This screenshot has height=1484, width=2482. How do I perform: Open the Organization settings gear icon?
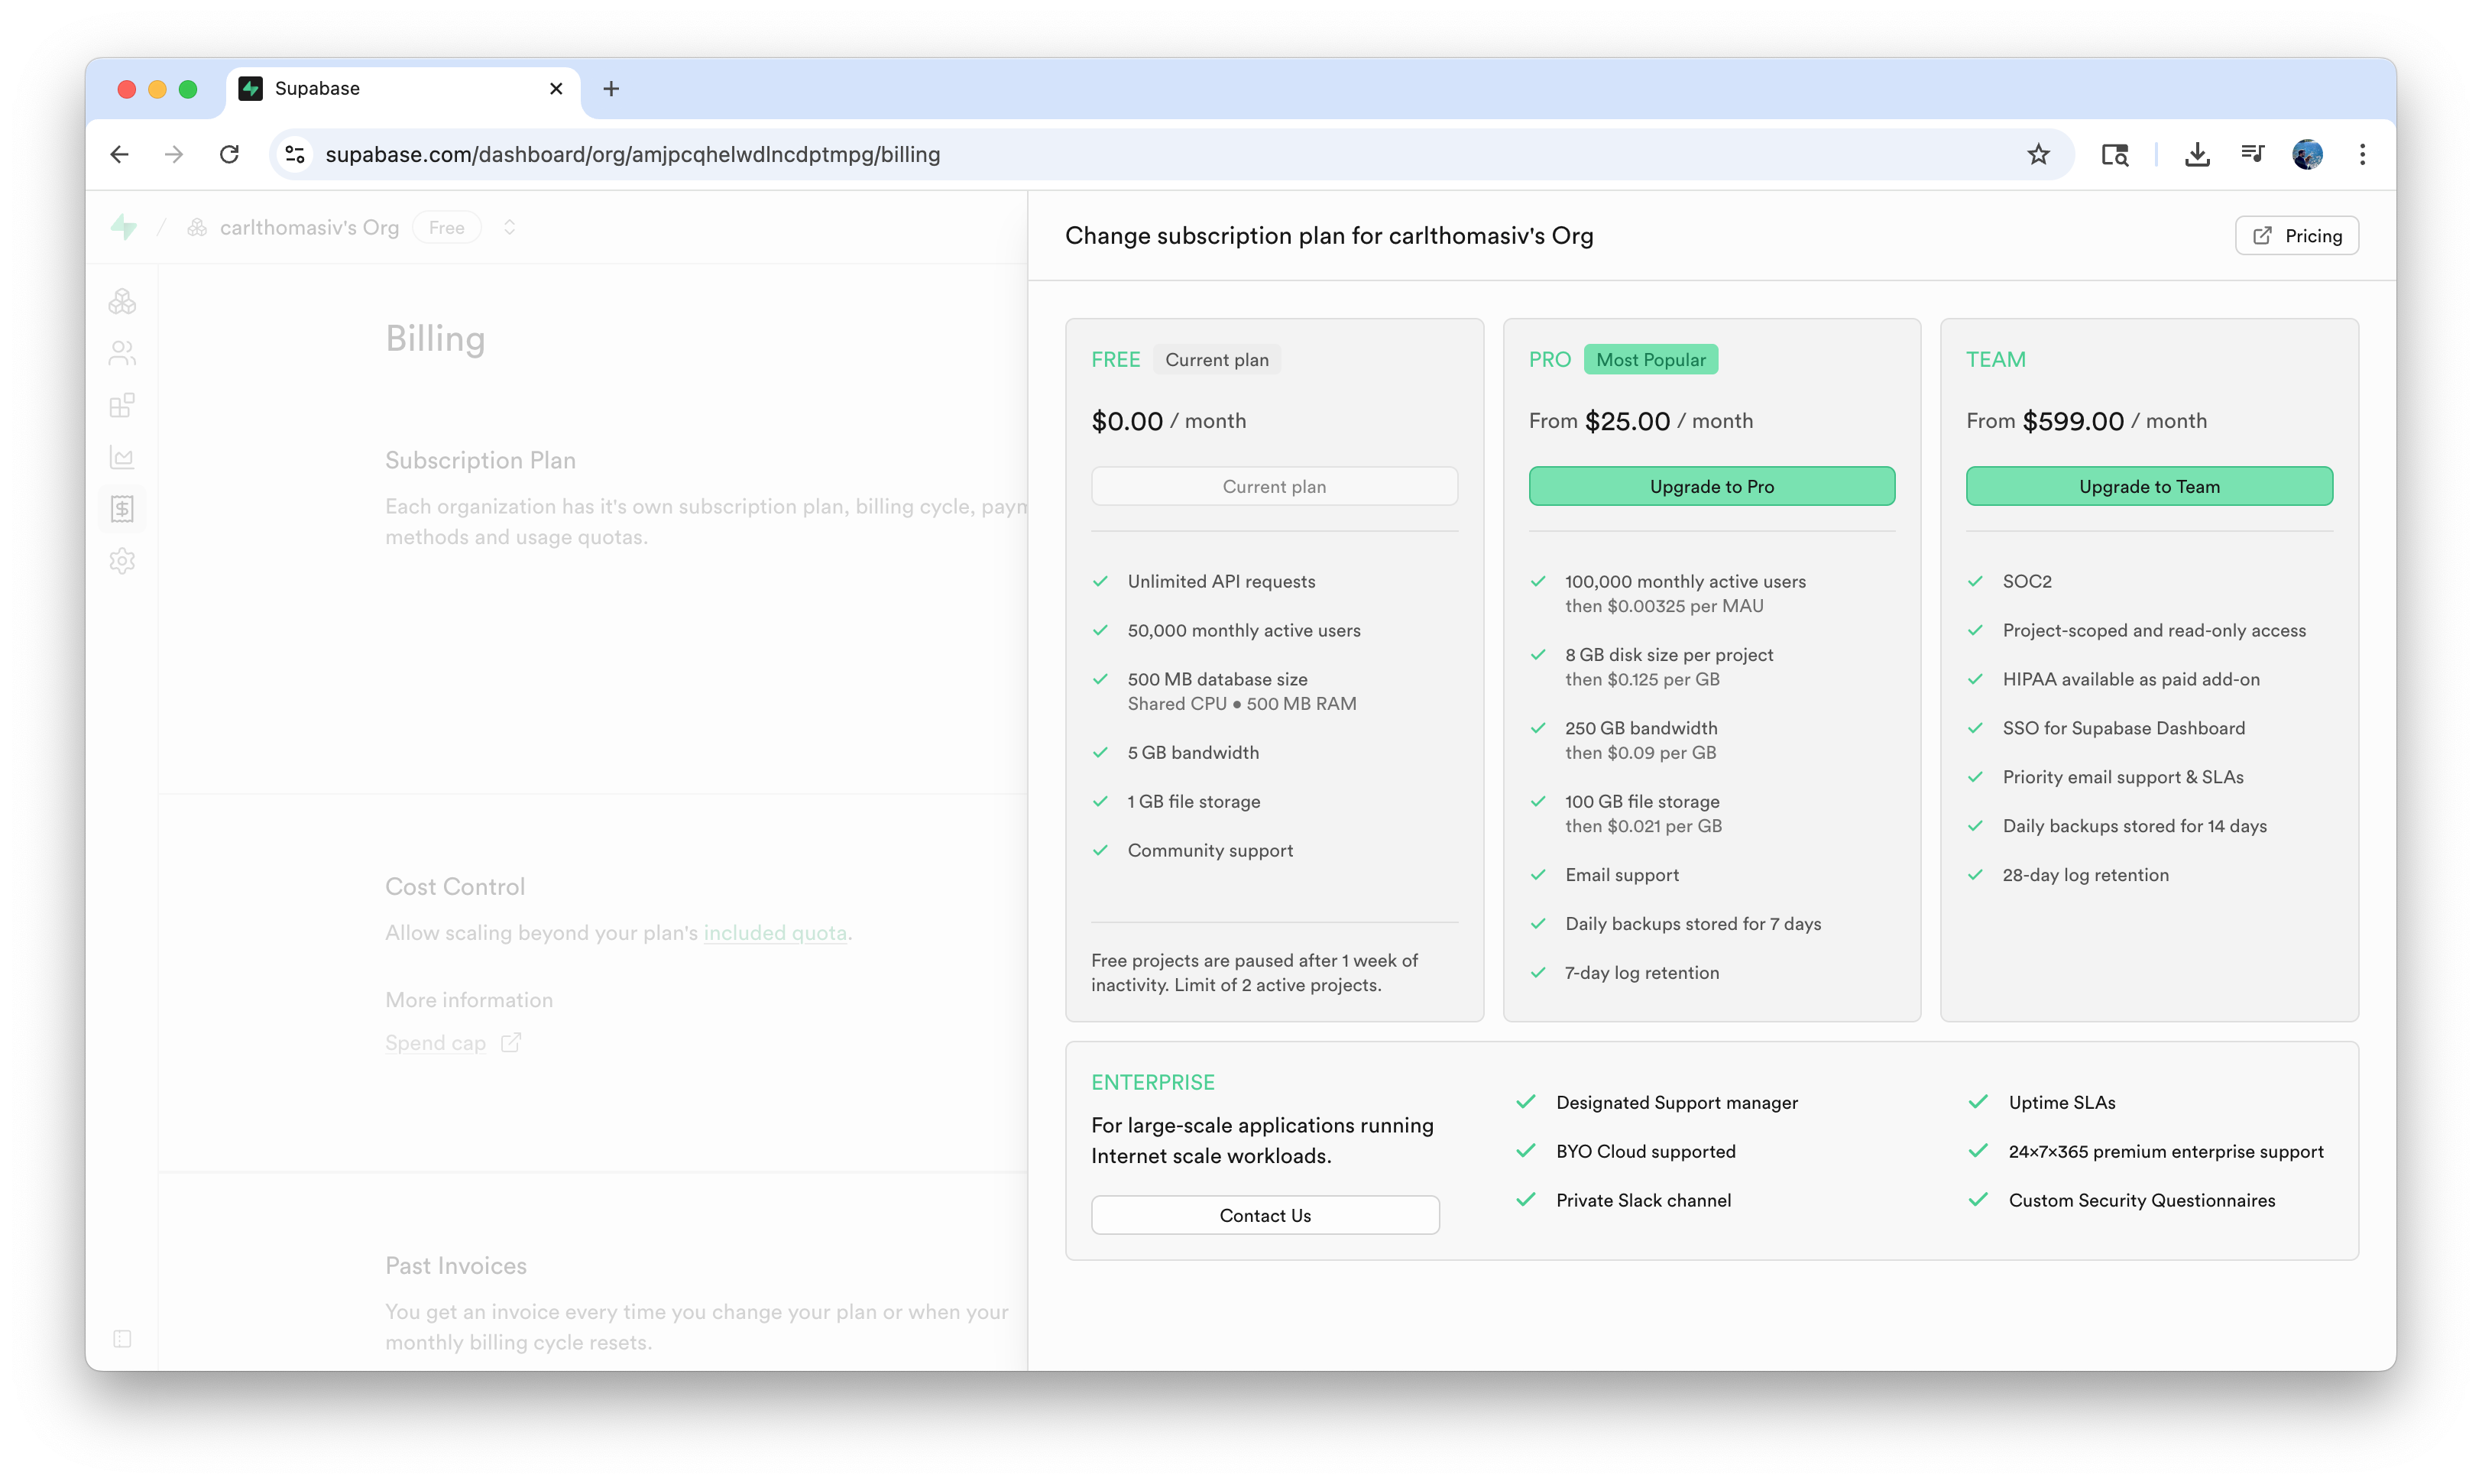[122, 561]
